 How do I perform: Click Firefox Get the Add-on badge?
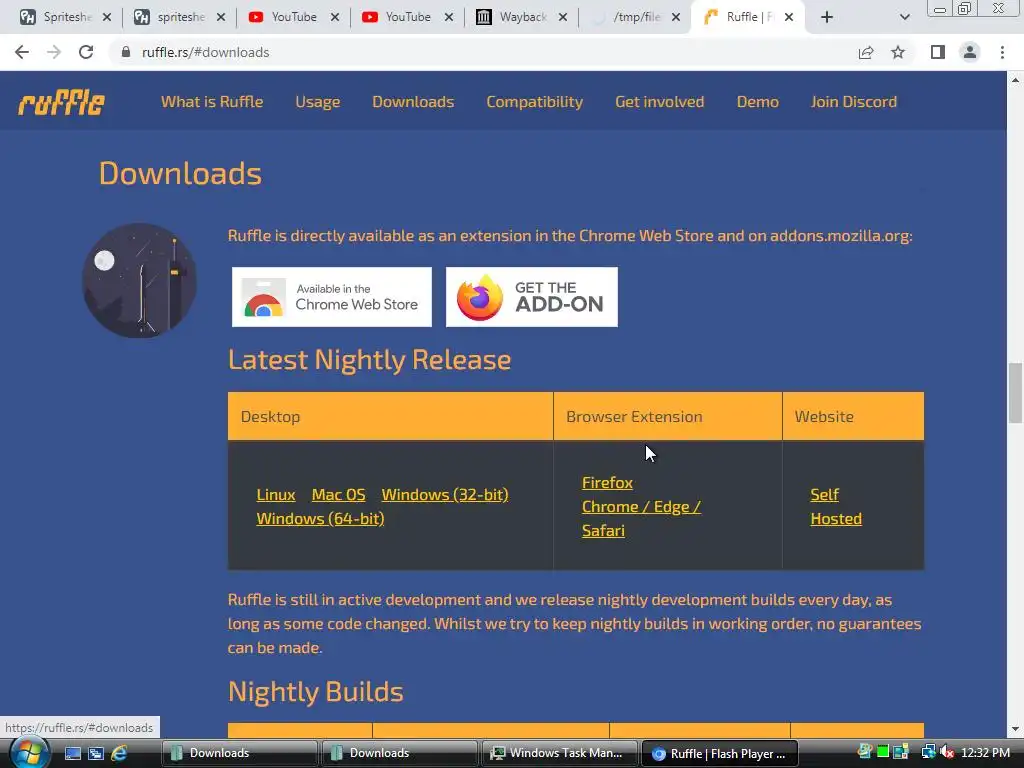pos(532,297)
